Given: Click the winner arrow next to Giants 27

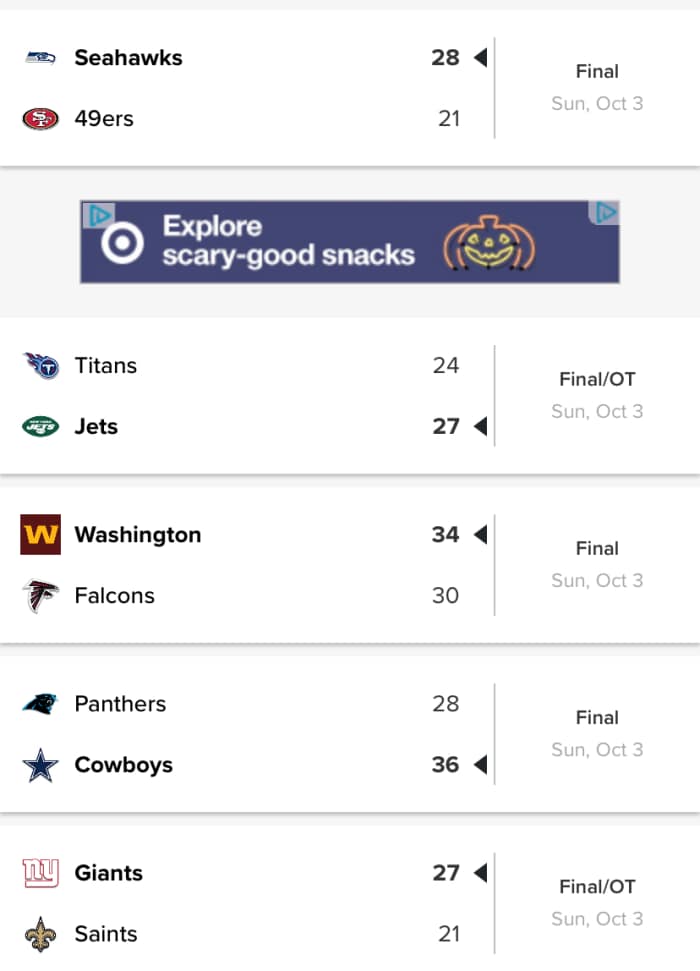Looking at the screenshot, I should coord(480,872).
